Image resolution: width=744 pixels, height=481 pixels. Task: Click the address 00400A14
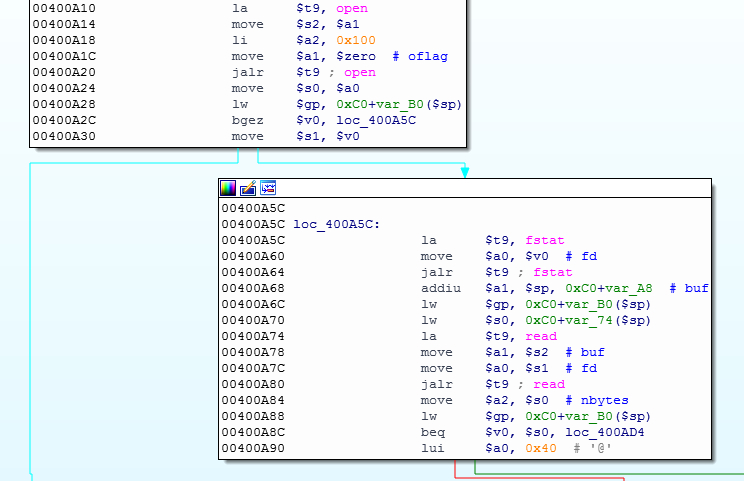tap(64, 24)
